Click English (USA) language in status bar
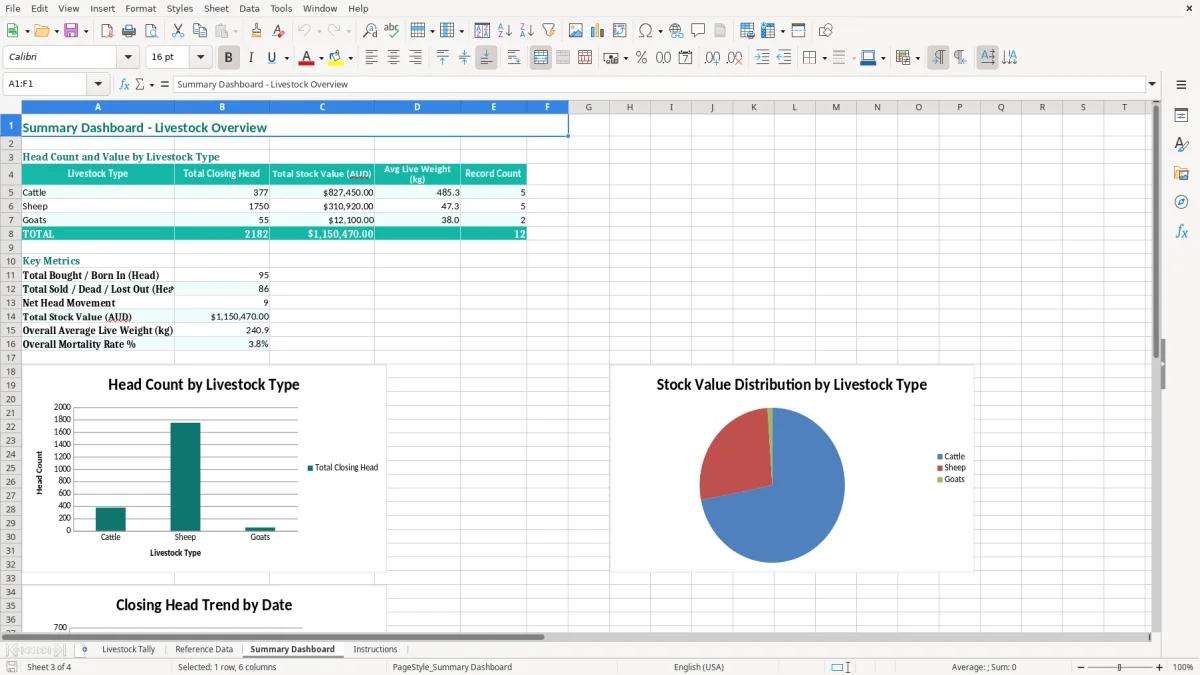The width and height of the screenshot is (1200, 675). click(x=699, y=667)
